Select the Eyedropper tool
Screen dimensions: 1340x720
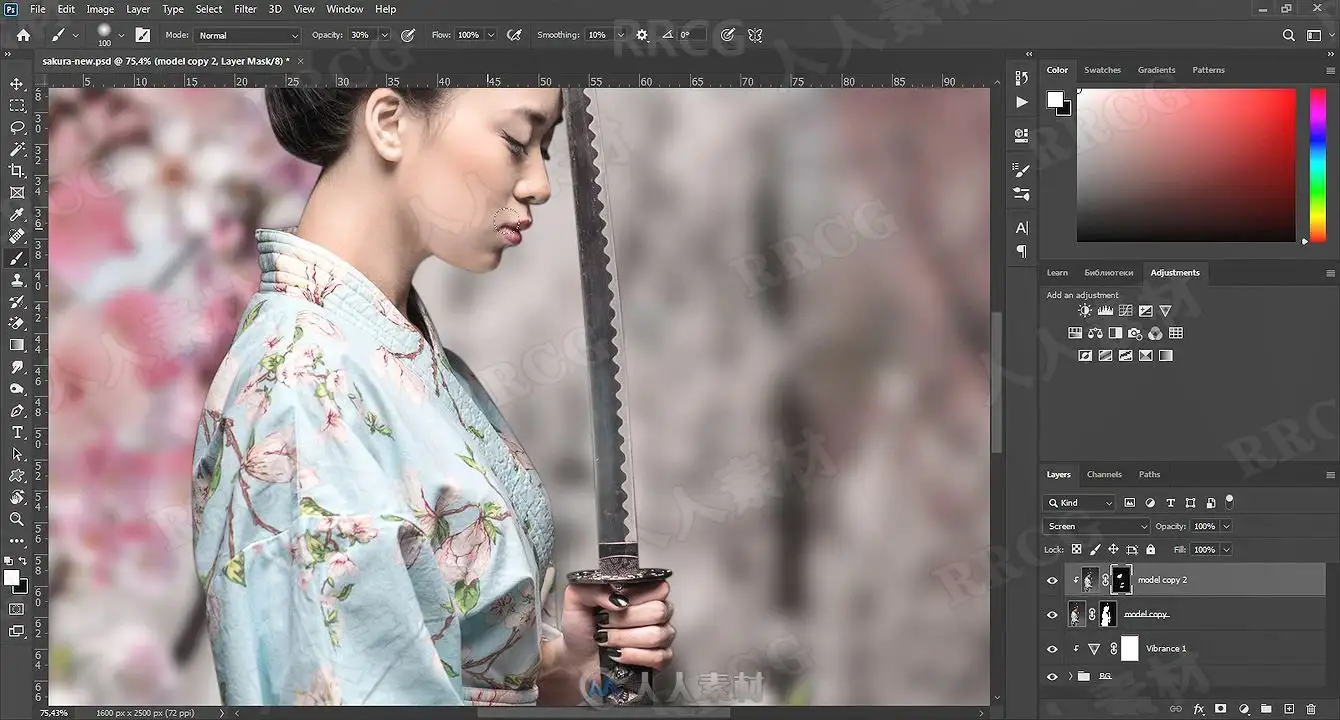[17, 215]
